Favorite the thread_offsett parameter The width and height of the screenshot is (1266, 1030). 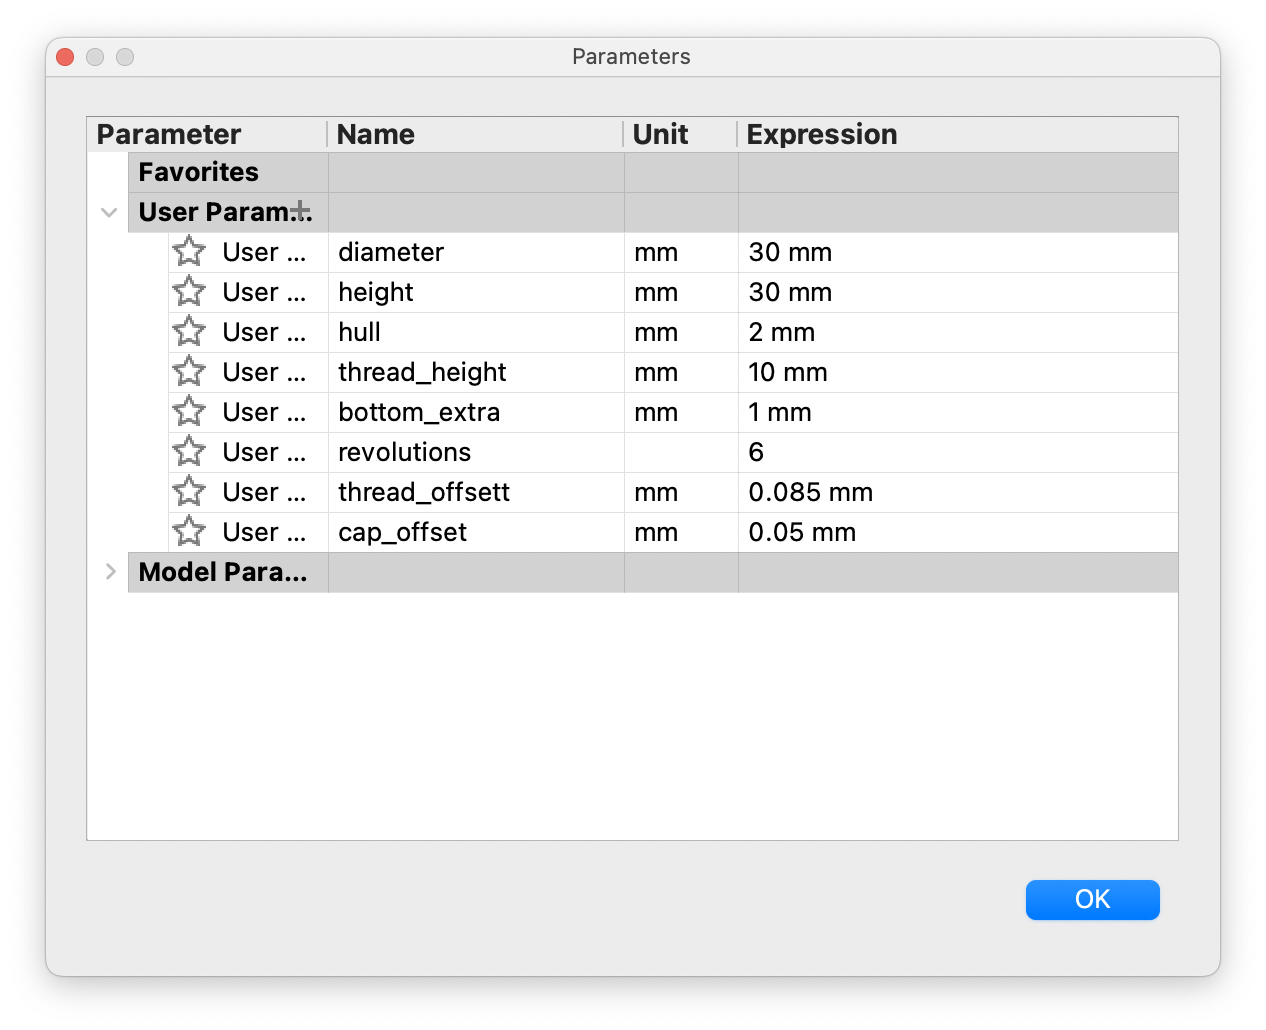tap(189, 492)
